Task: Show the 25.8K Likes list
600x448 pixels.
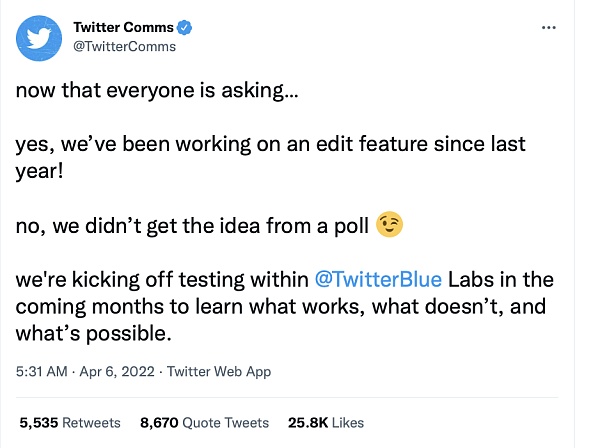Action: coord(326,423)
